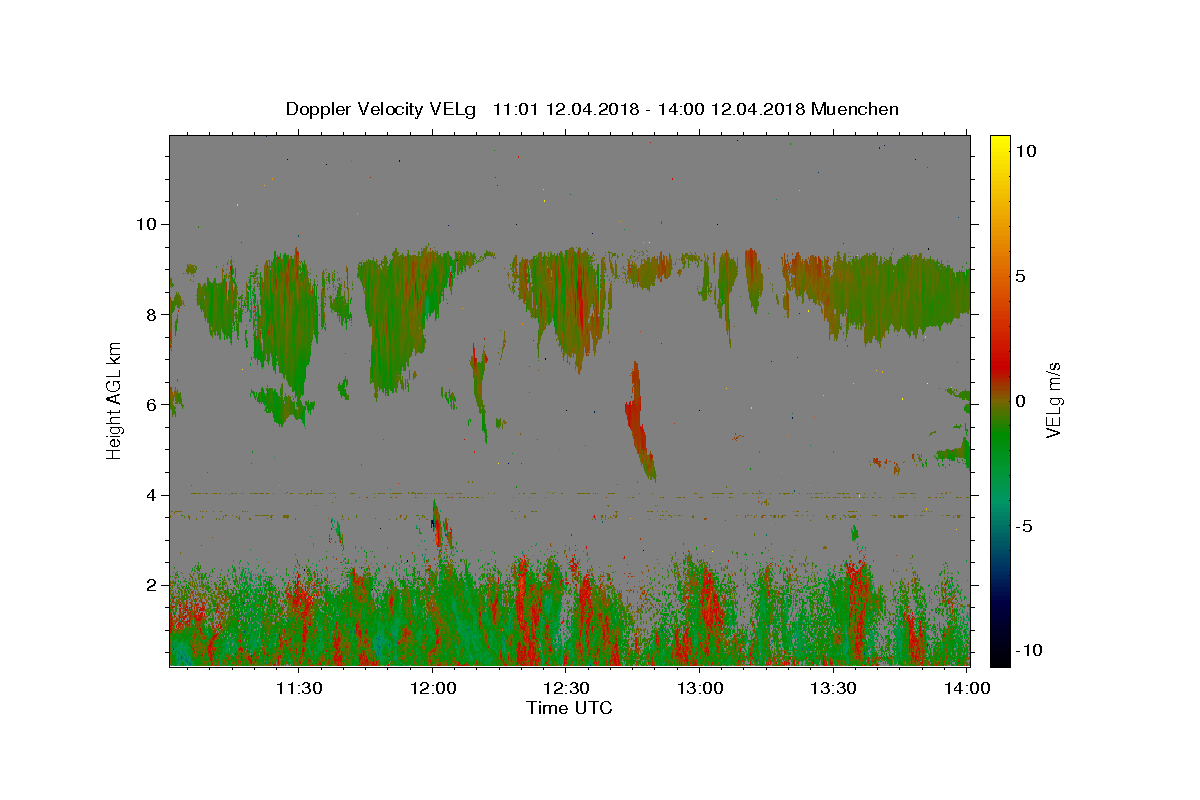Click the height label 2 on y-axis
The image size is (1200, 800).
(x=151, y=585)
